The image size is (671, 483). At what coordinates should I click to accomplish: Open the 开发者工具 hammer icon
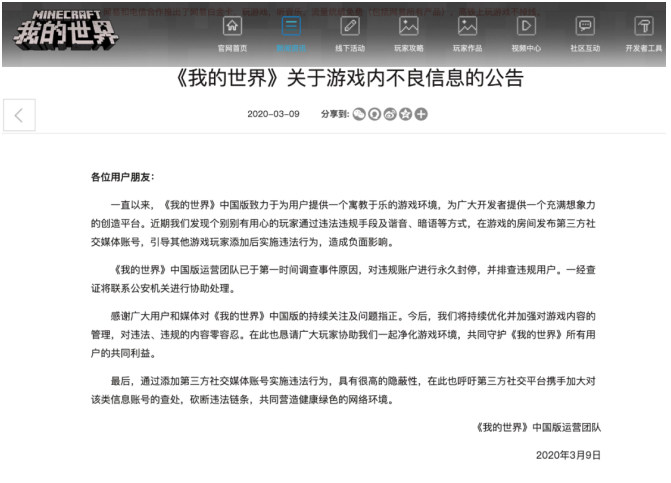[644, 27]
